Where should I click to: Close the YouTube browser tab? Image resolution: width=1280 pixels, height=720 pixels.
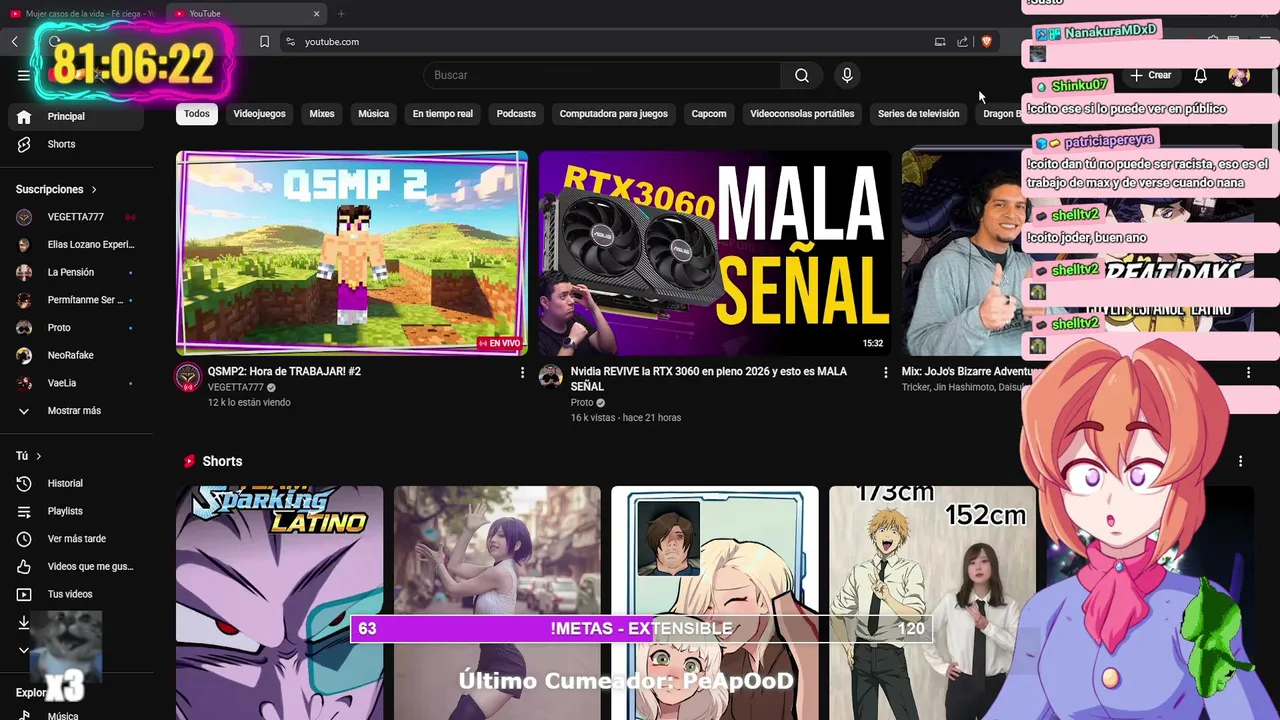[x=317, y=13]
